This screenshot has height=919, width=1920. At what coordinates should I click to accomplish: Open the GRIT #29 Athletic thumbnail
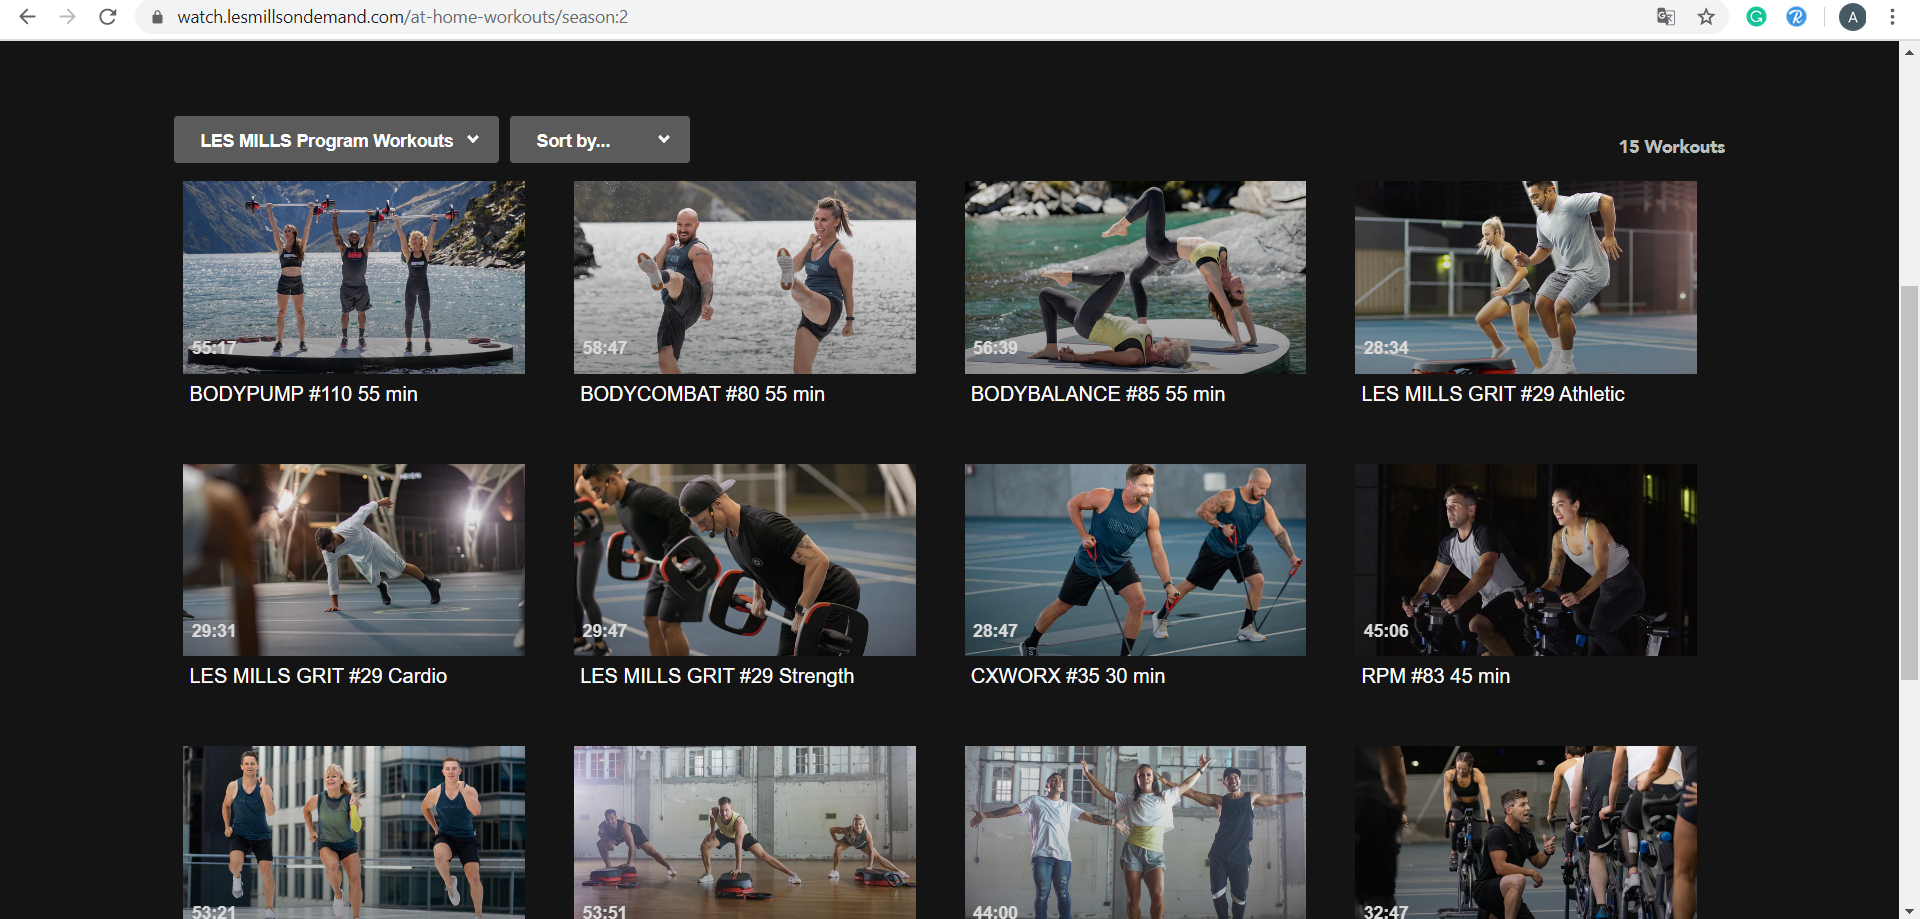tap(1526, 277)
